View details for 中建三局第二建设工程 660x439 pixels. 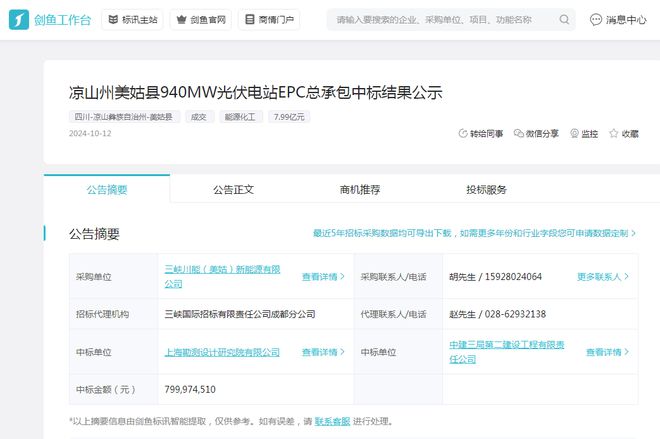click(607, 352)
